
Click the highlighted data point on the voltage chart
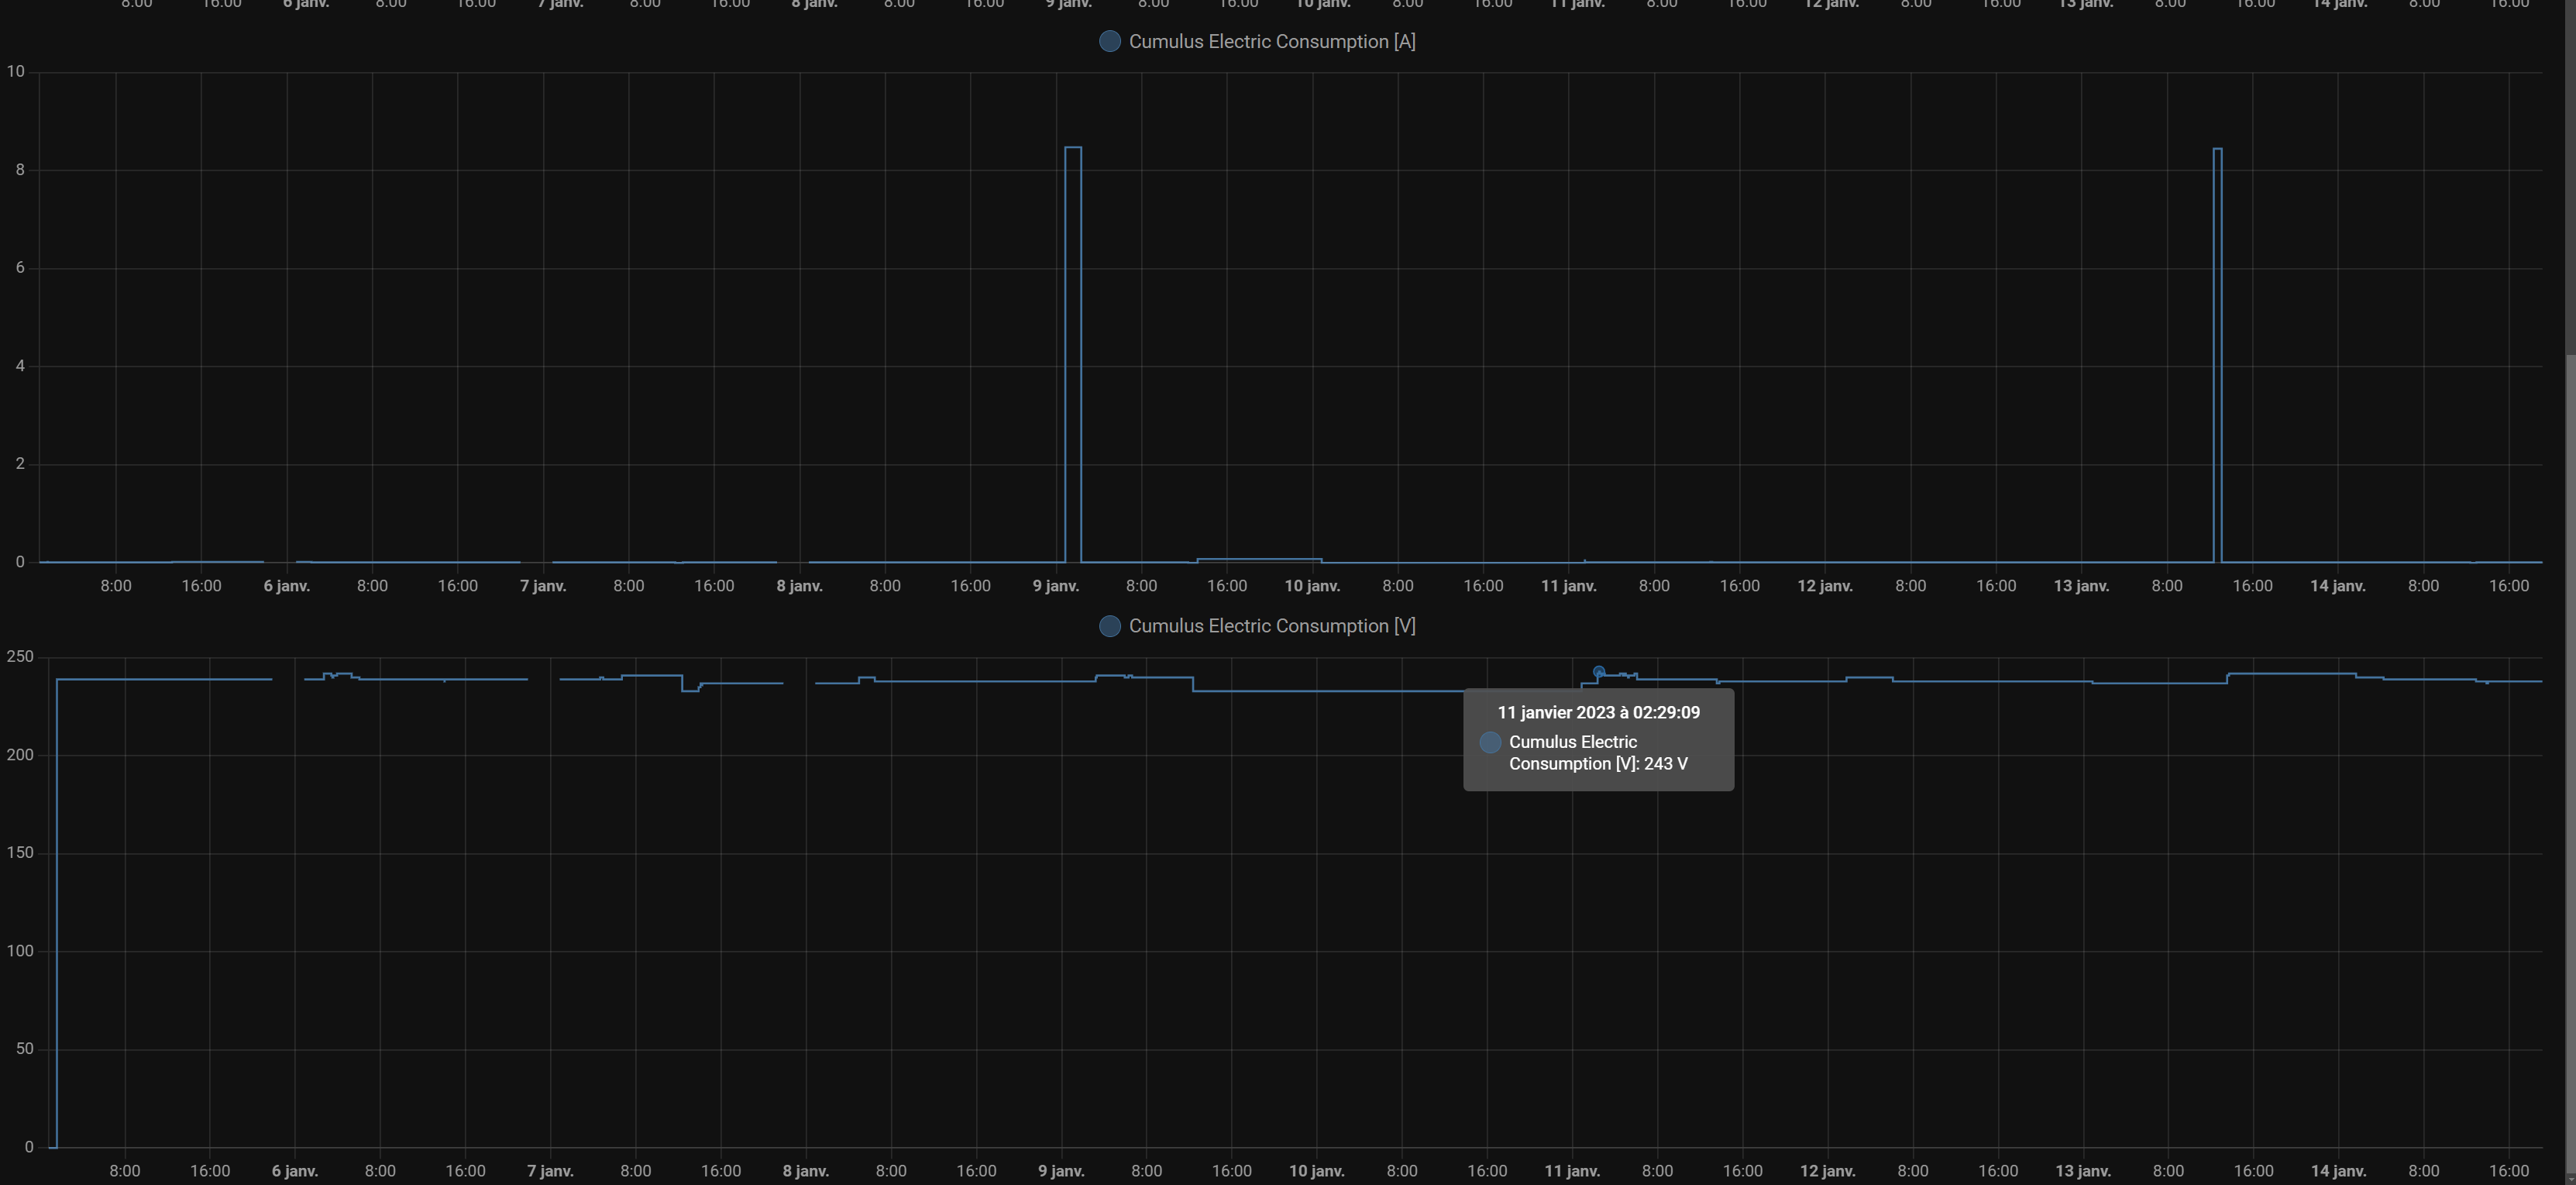coord(1598,672)
